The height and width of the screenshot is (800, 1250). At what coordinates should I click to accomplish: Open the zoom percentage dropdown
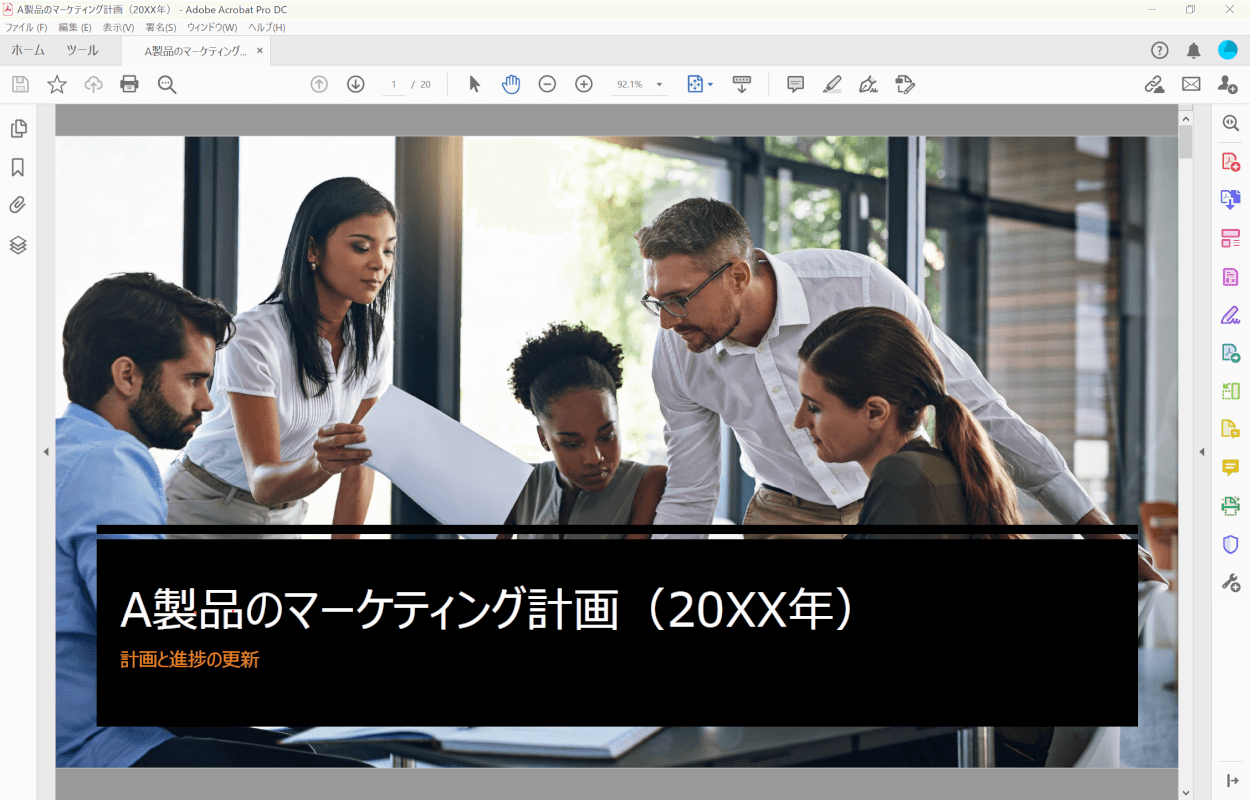pos(659,84)
